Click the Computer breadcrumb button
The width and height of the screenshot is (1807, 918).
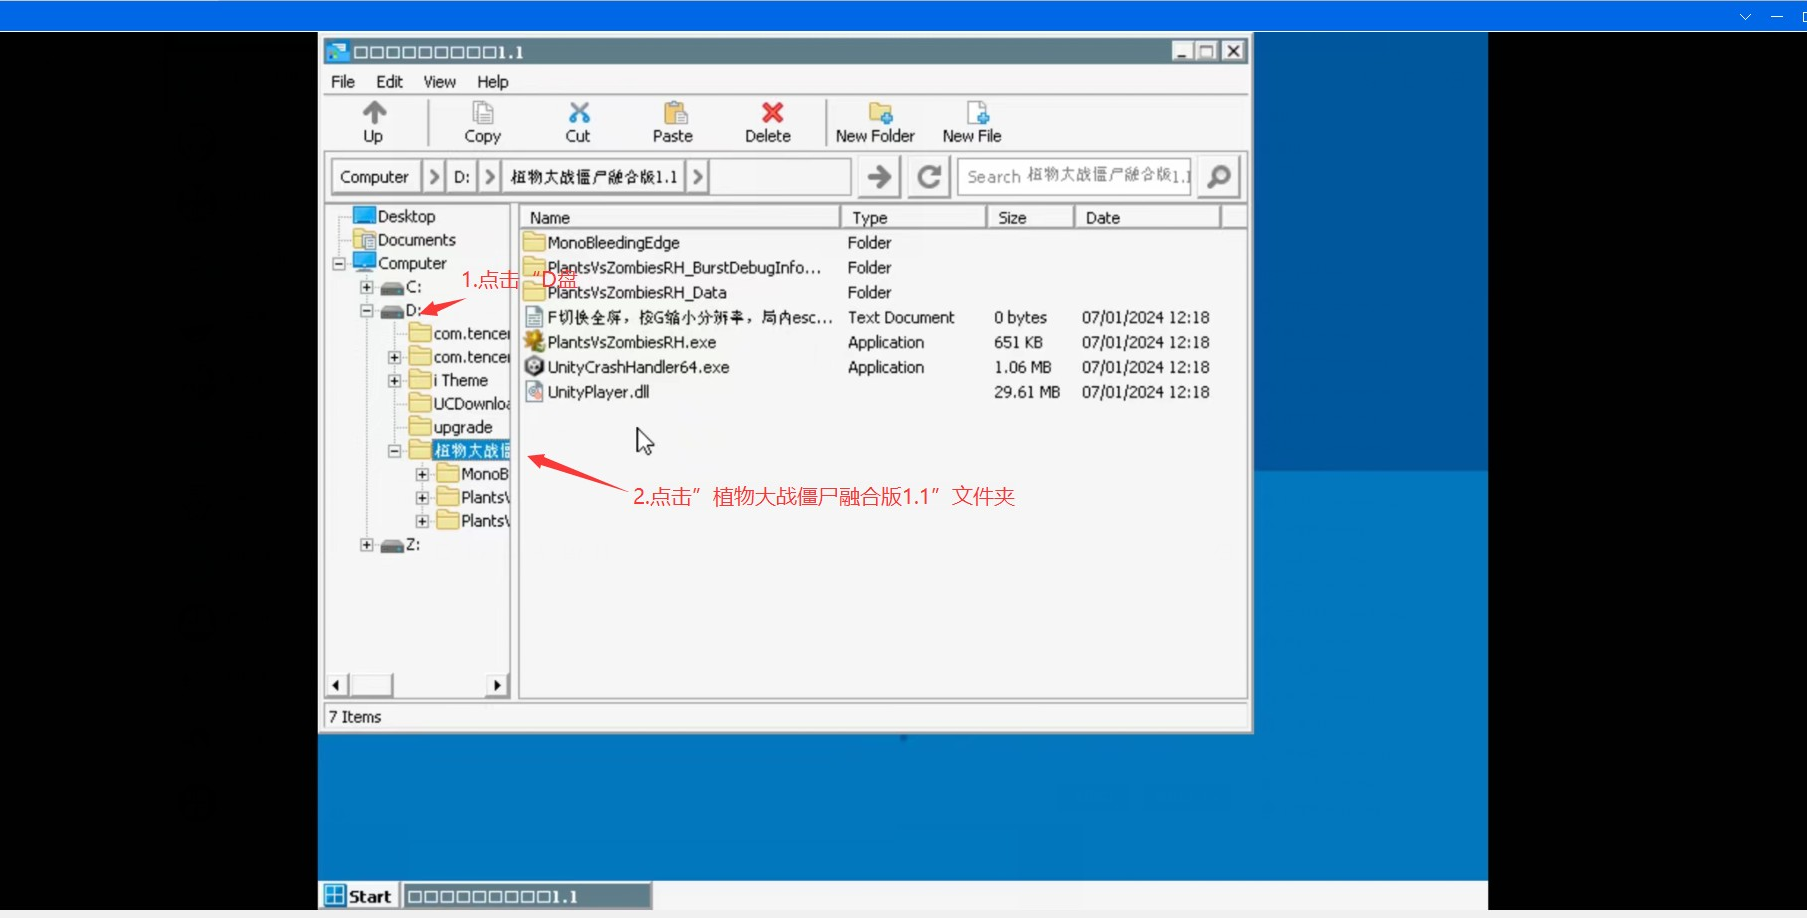pyautogui.click(x=375, y=177)
